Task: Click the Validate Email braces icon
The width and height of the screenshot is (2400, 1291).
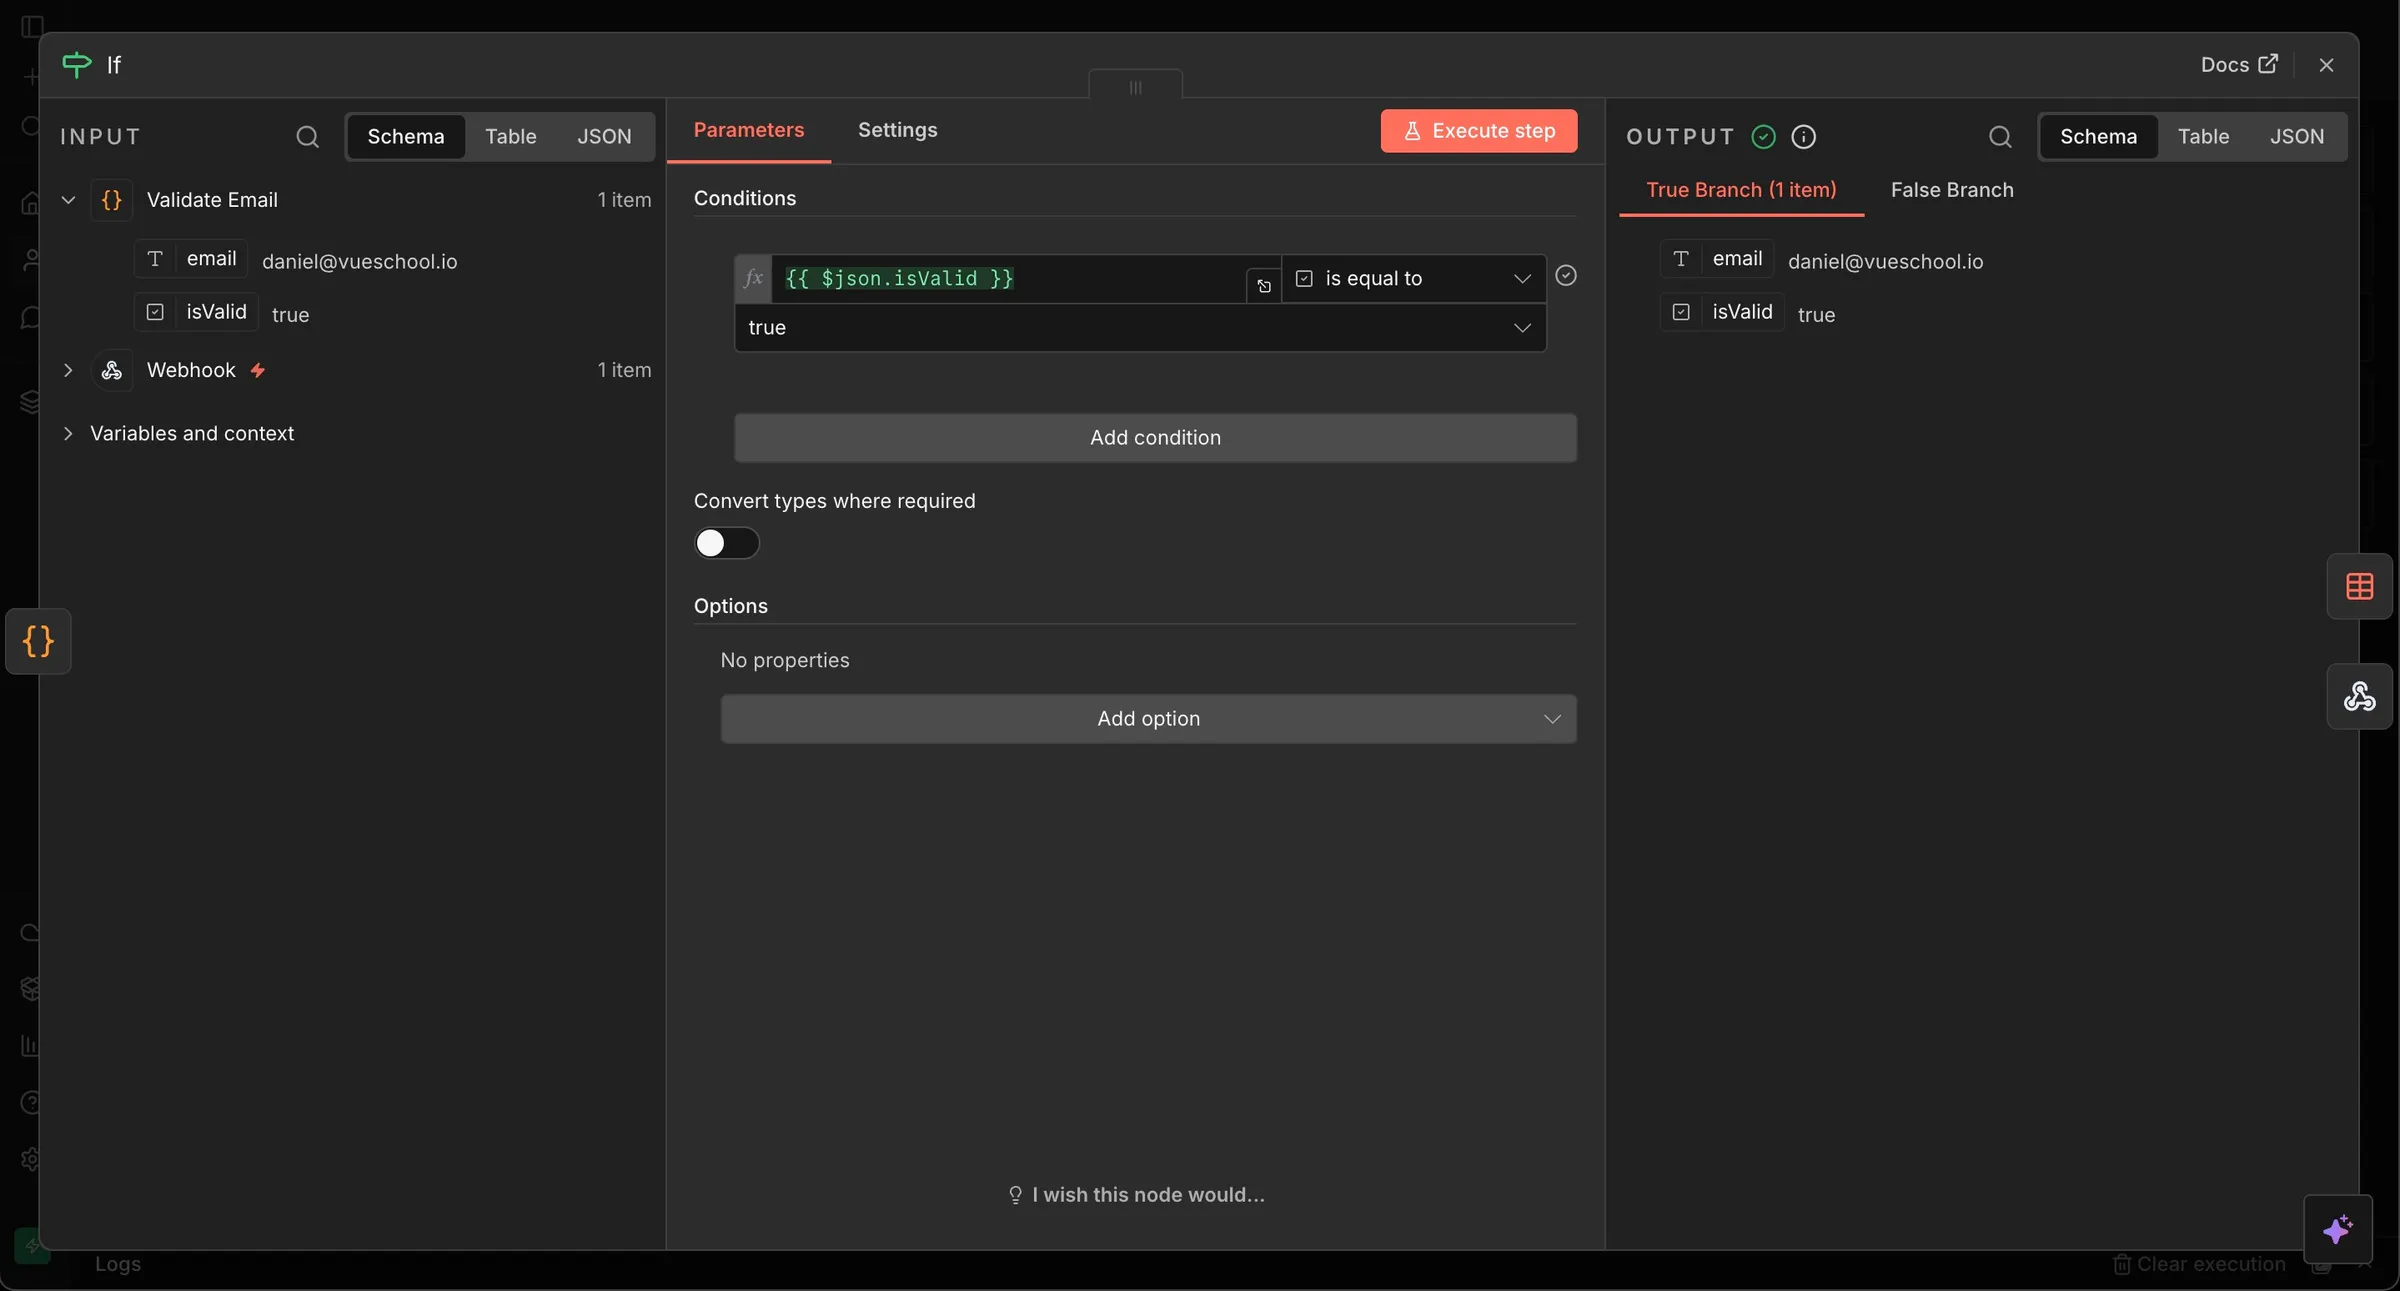Action: click(112, 199)
